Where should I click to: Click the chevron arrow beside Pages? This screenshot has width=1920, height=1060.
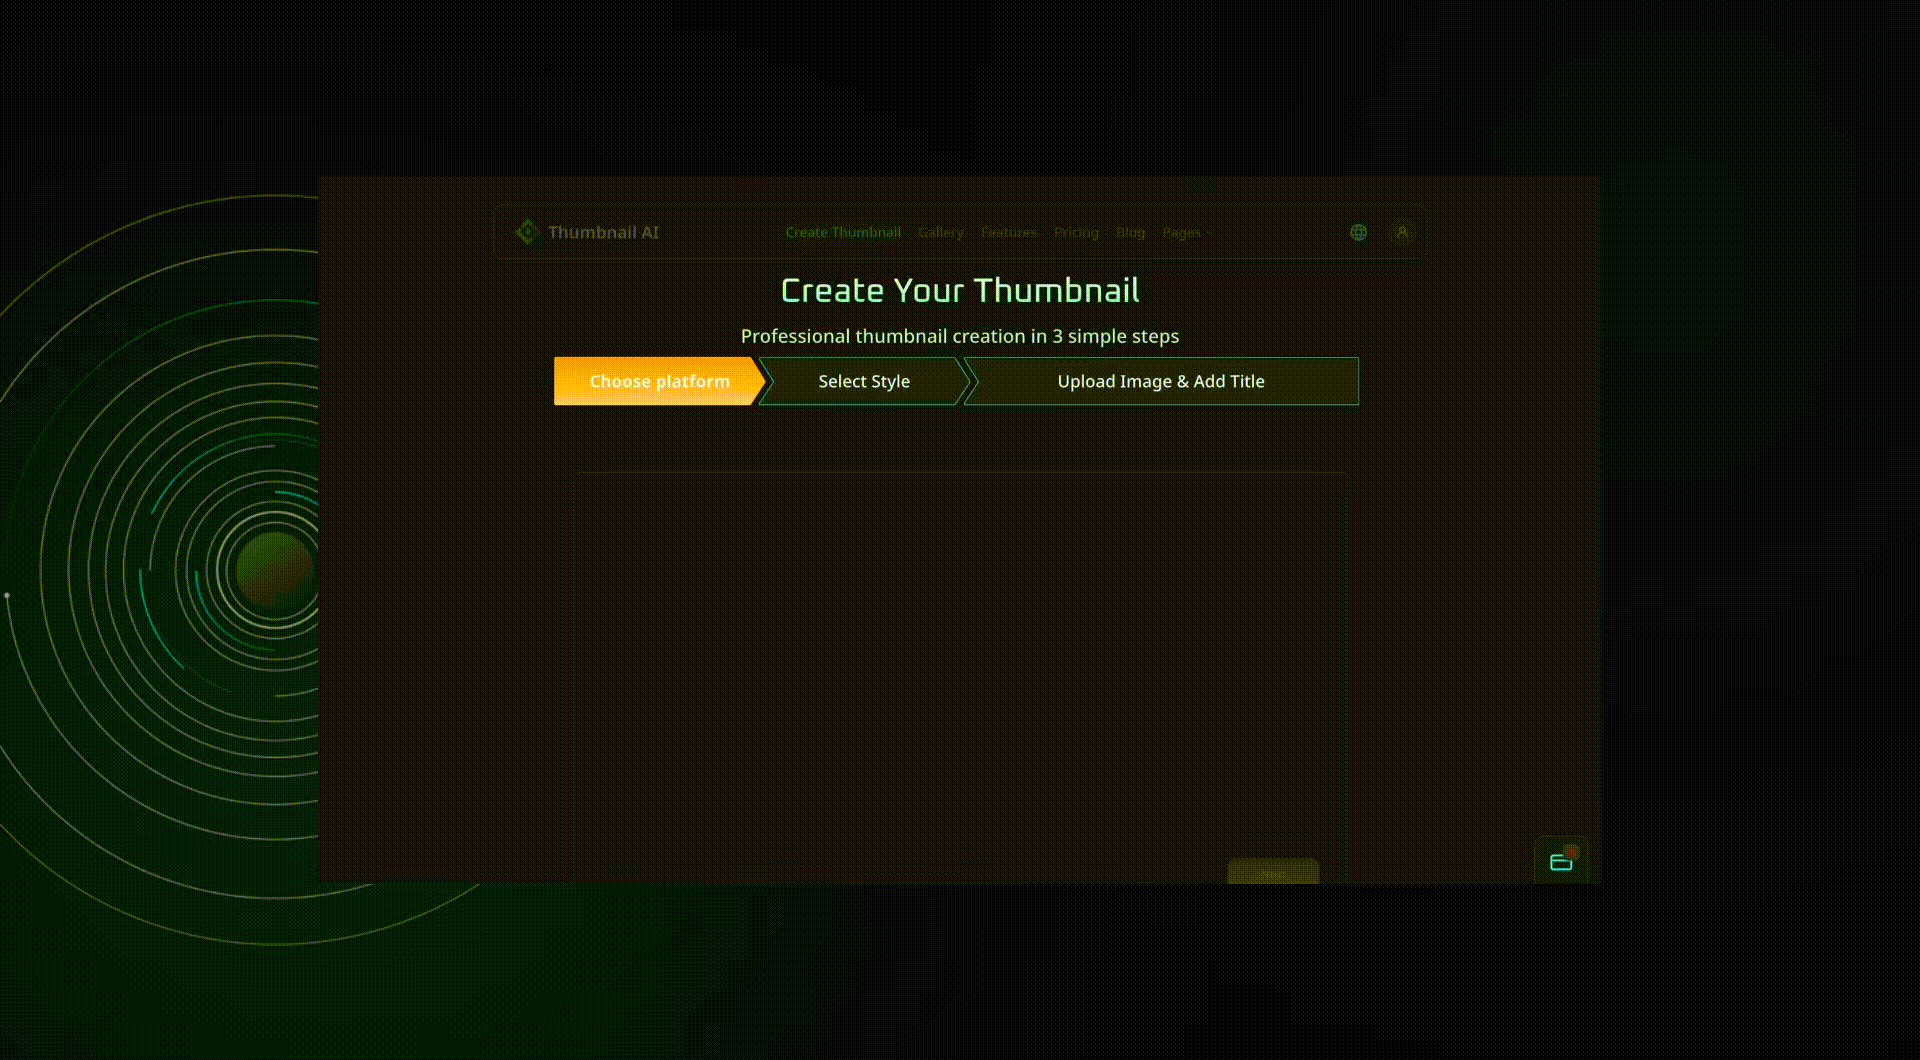click(x=1210, y=233)
